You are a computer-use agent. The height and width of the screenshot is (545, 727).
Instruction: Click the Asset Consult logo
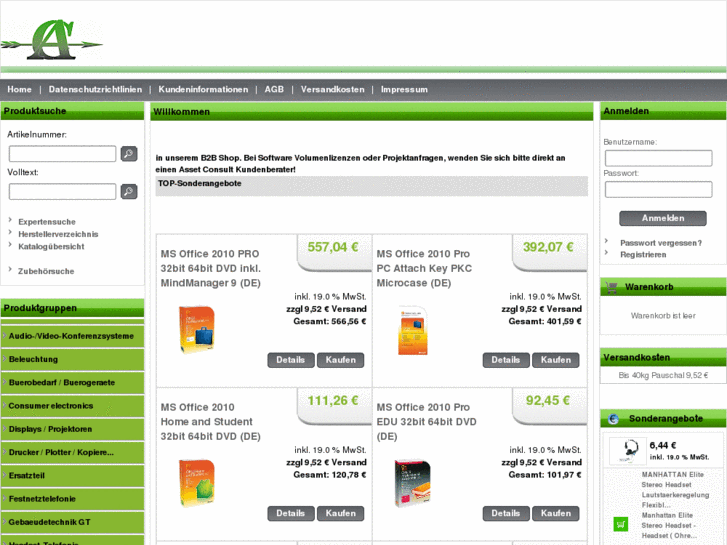[51, 40]
